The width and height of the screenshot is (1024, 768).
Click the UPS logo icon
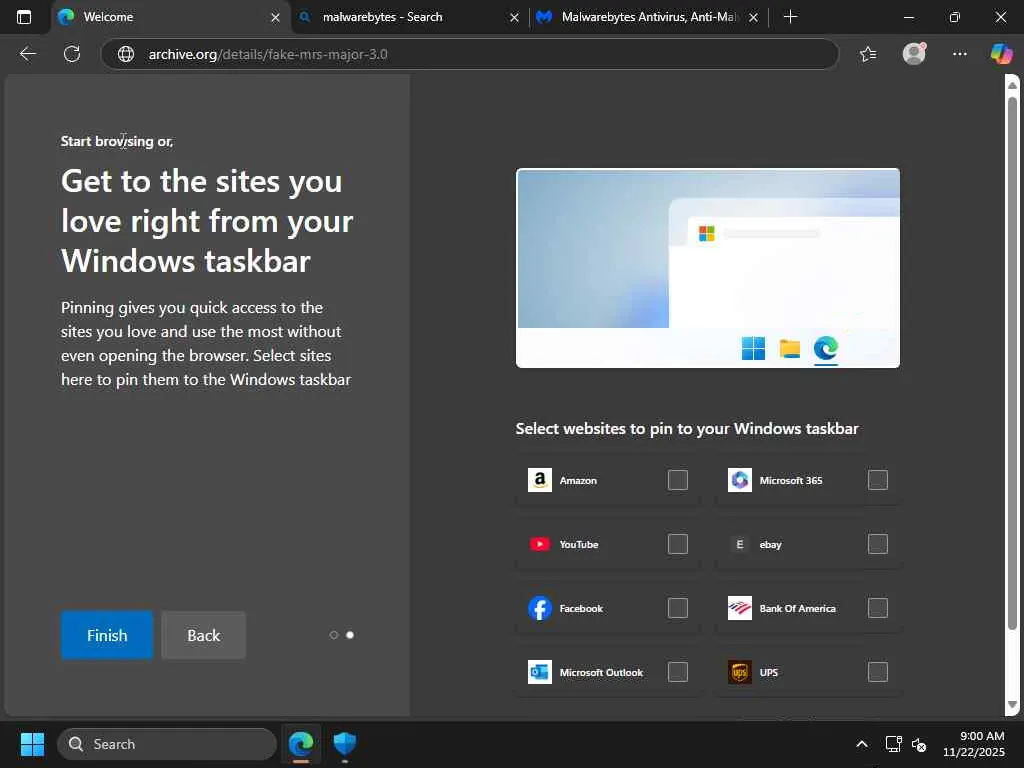click(740, 672)
